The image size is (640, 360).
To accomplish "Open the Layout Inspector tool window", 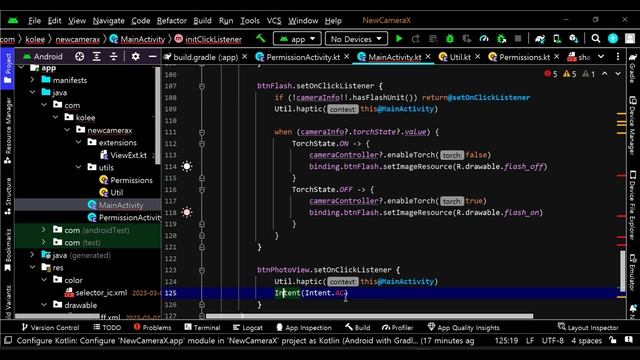I will click(588, 327).
